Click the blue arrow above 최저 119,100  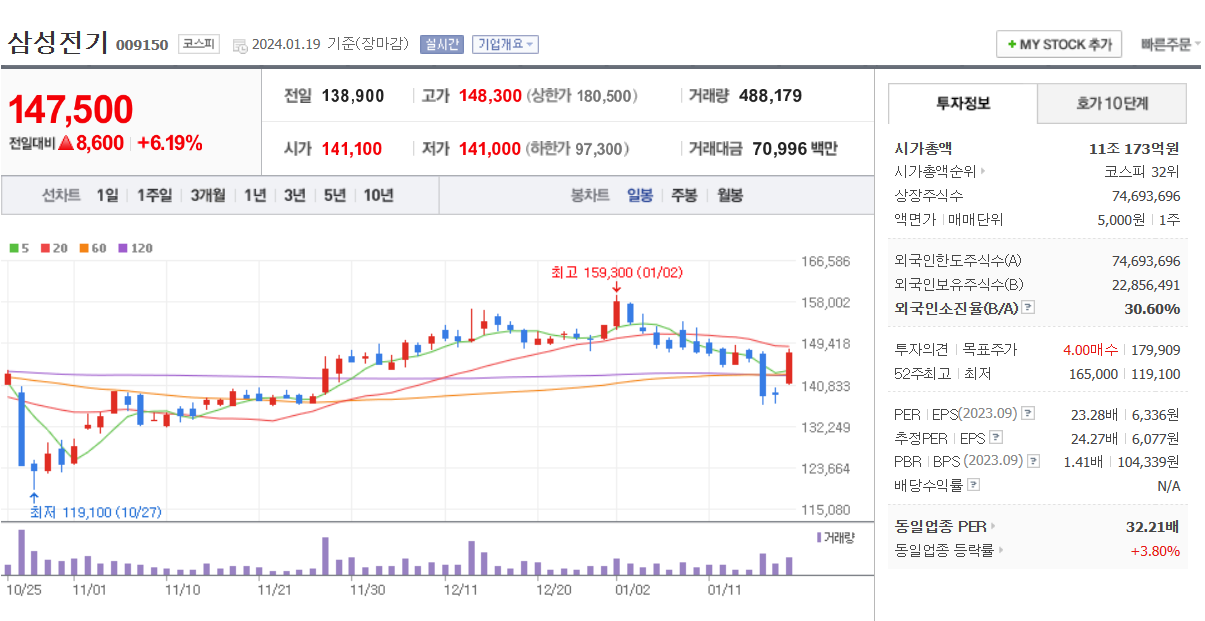[34, 497]
